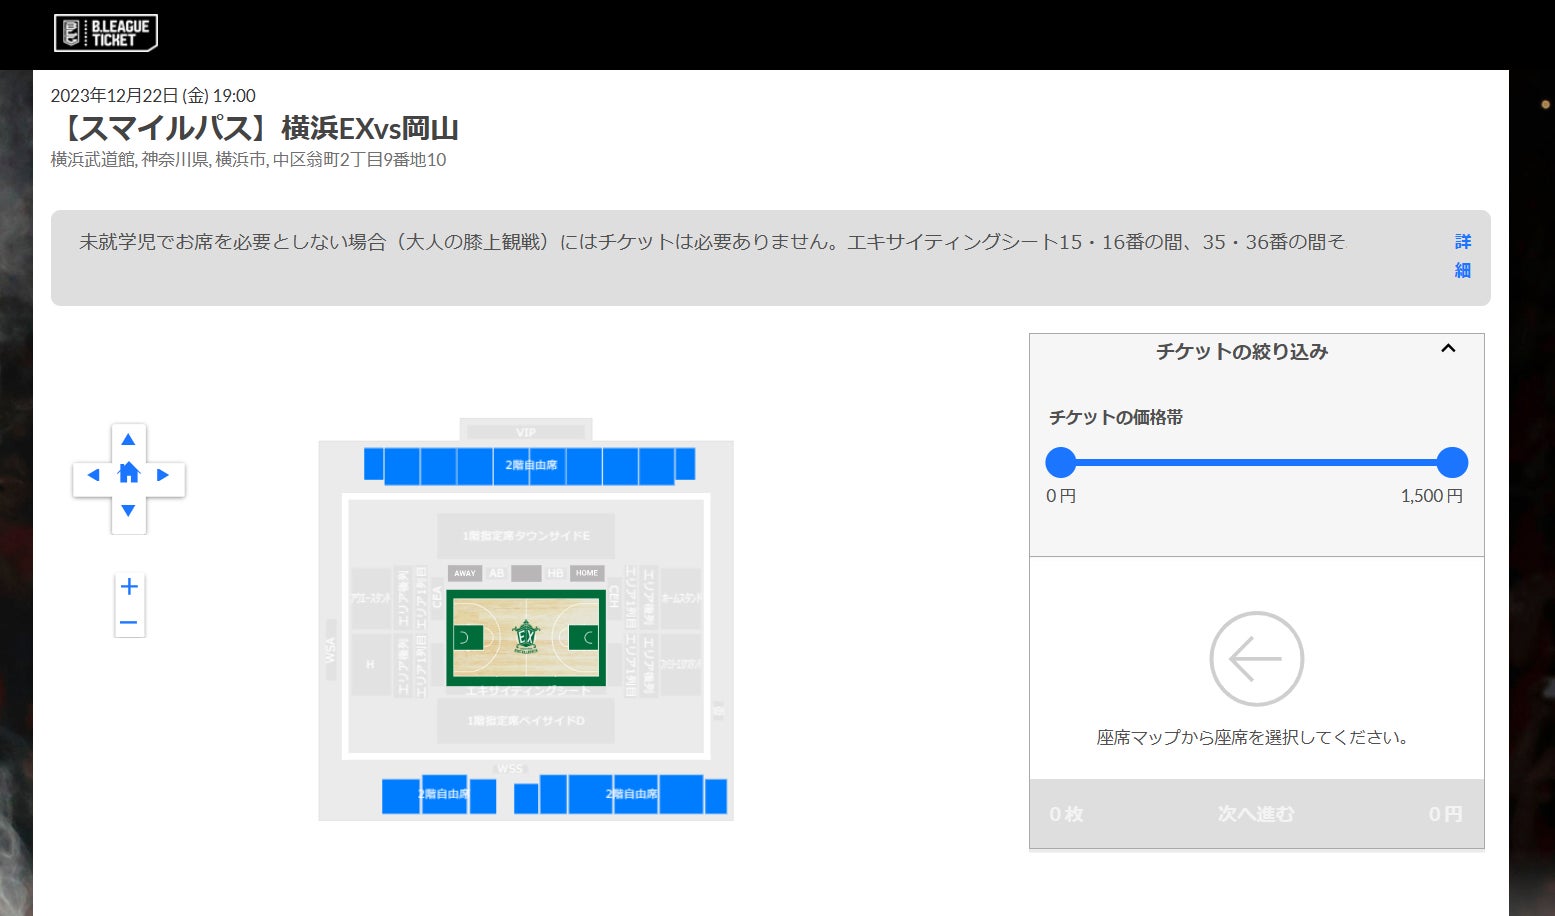Pan the seat map left

click(93, 475)
